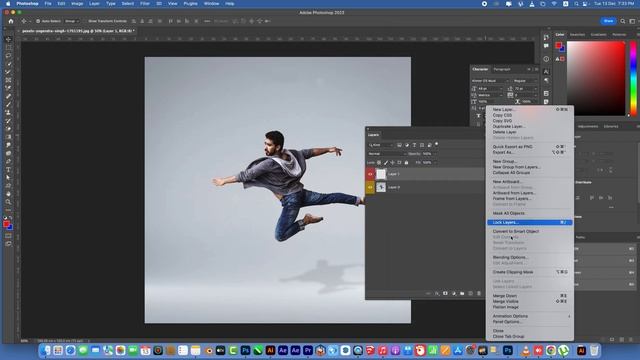Open the Filter menu in menu bar
Screen dimensions: 640x360
[145, 4]
